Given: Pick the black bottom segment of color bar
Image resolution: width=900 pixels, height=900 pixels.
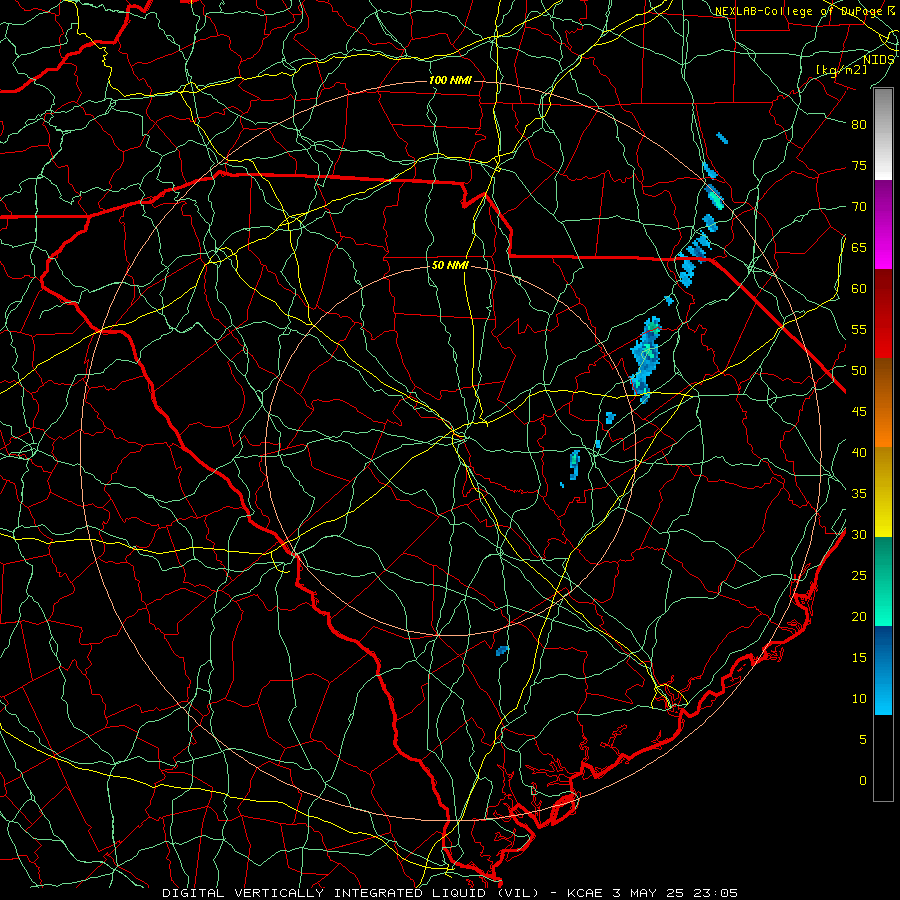Looking at the screenshot, I should (x=883, y=758).
